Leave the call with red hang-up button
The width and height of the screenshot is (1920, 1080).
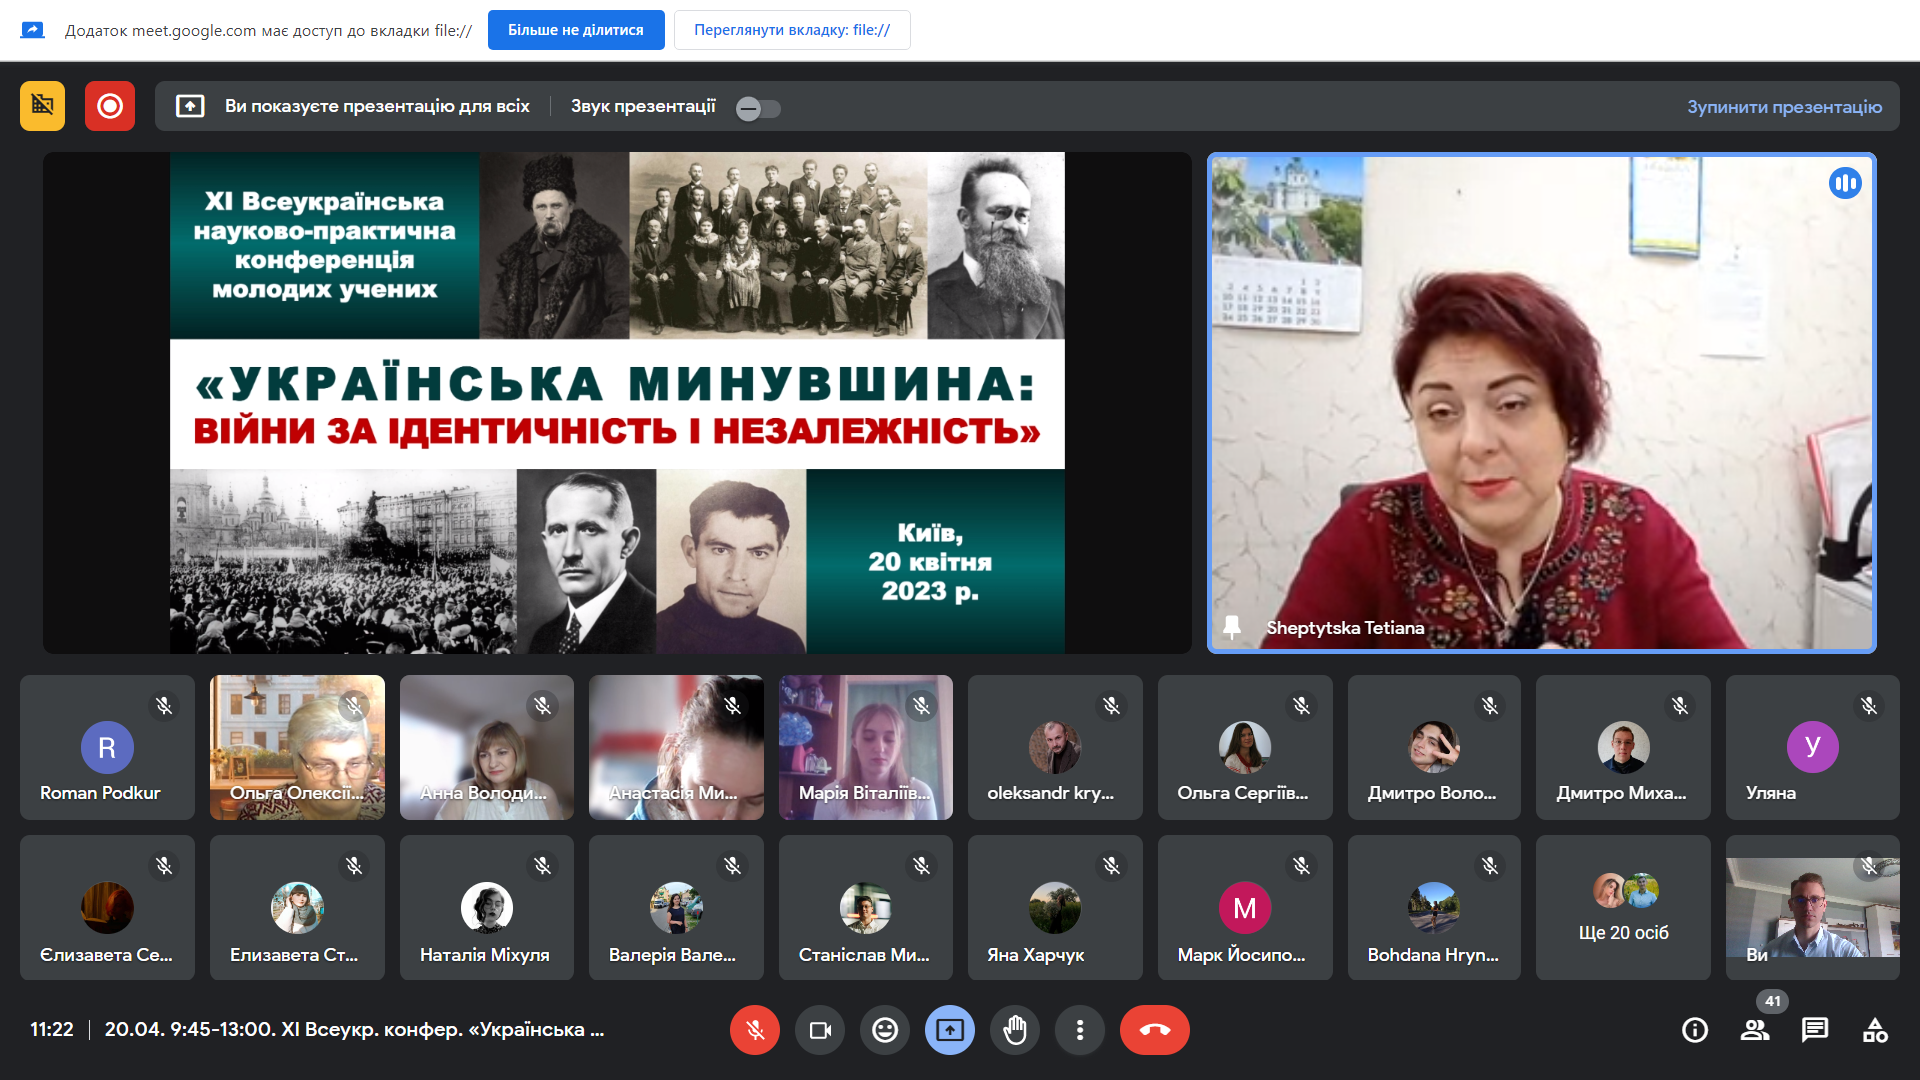[1155, 1030]
